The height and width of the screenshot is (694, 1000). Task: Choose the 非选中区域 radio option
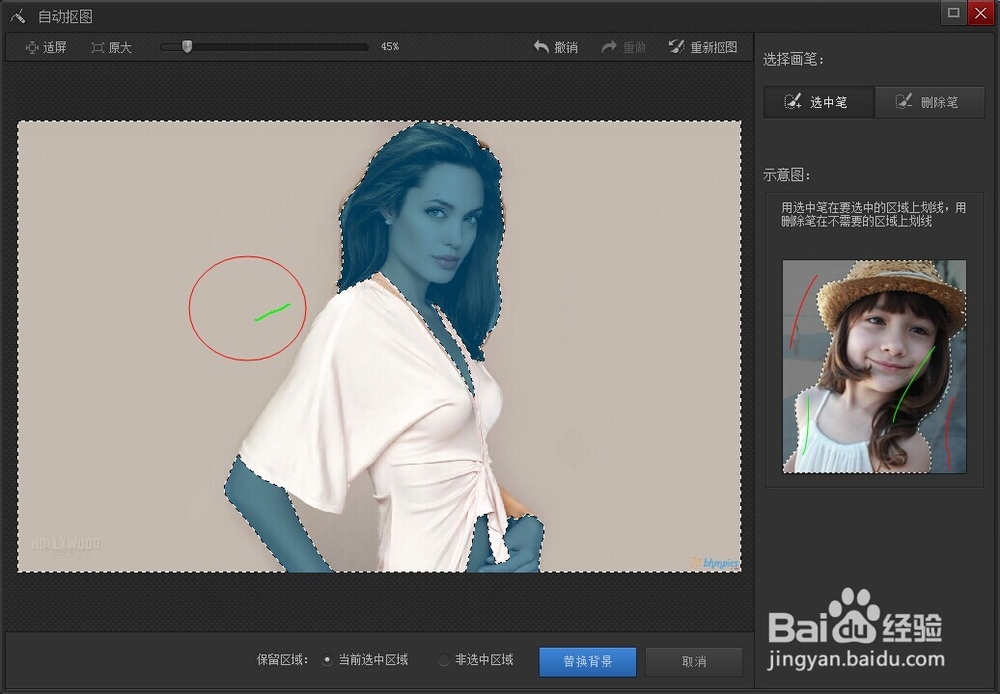pyautogui.click(x=443, y=660)
